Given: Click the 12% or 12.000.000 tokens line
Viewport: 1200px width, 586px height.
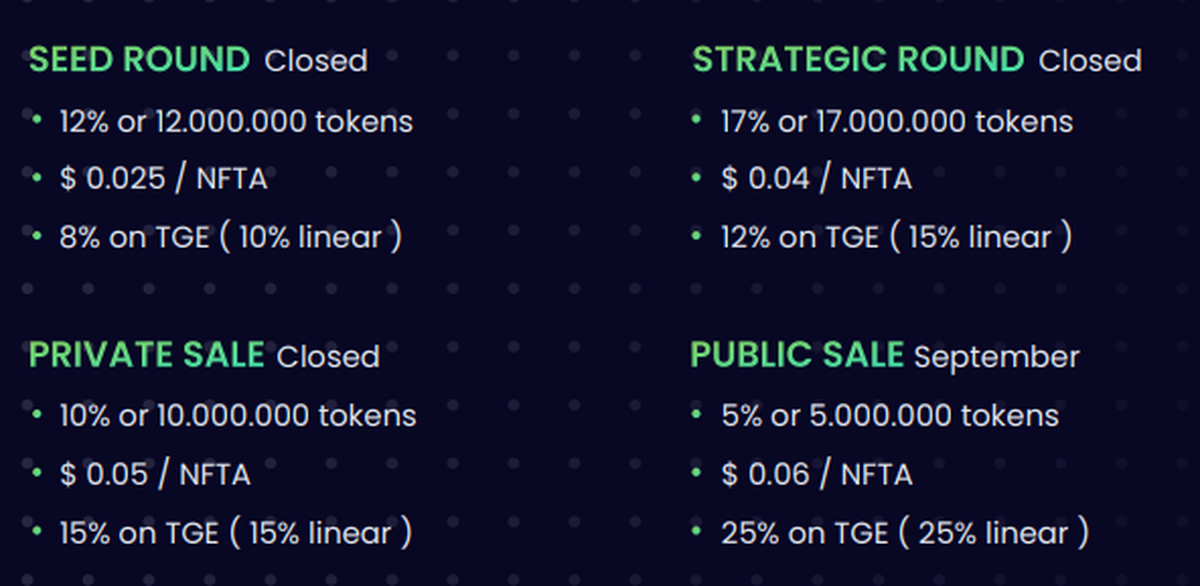Looking at the screenshot, I should pos(236,122).
